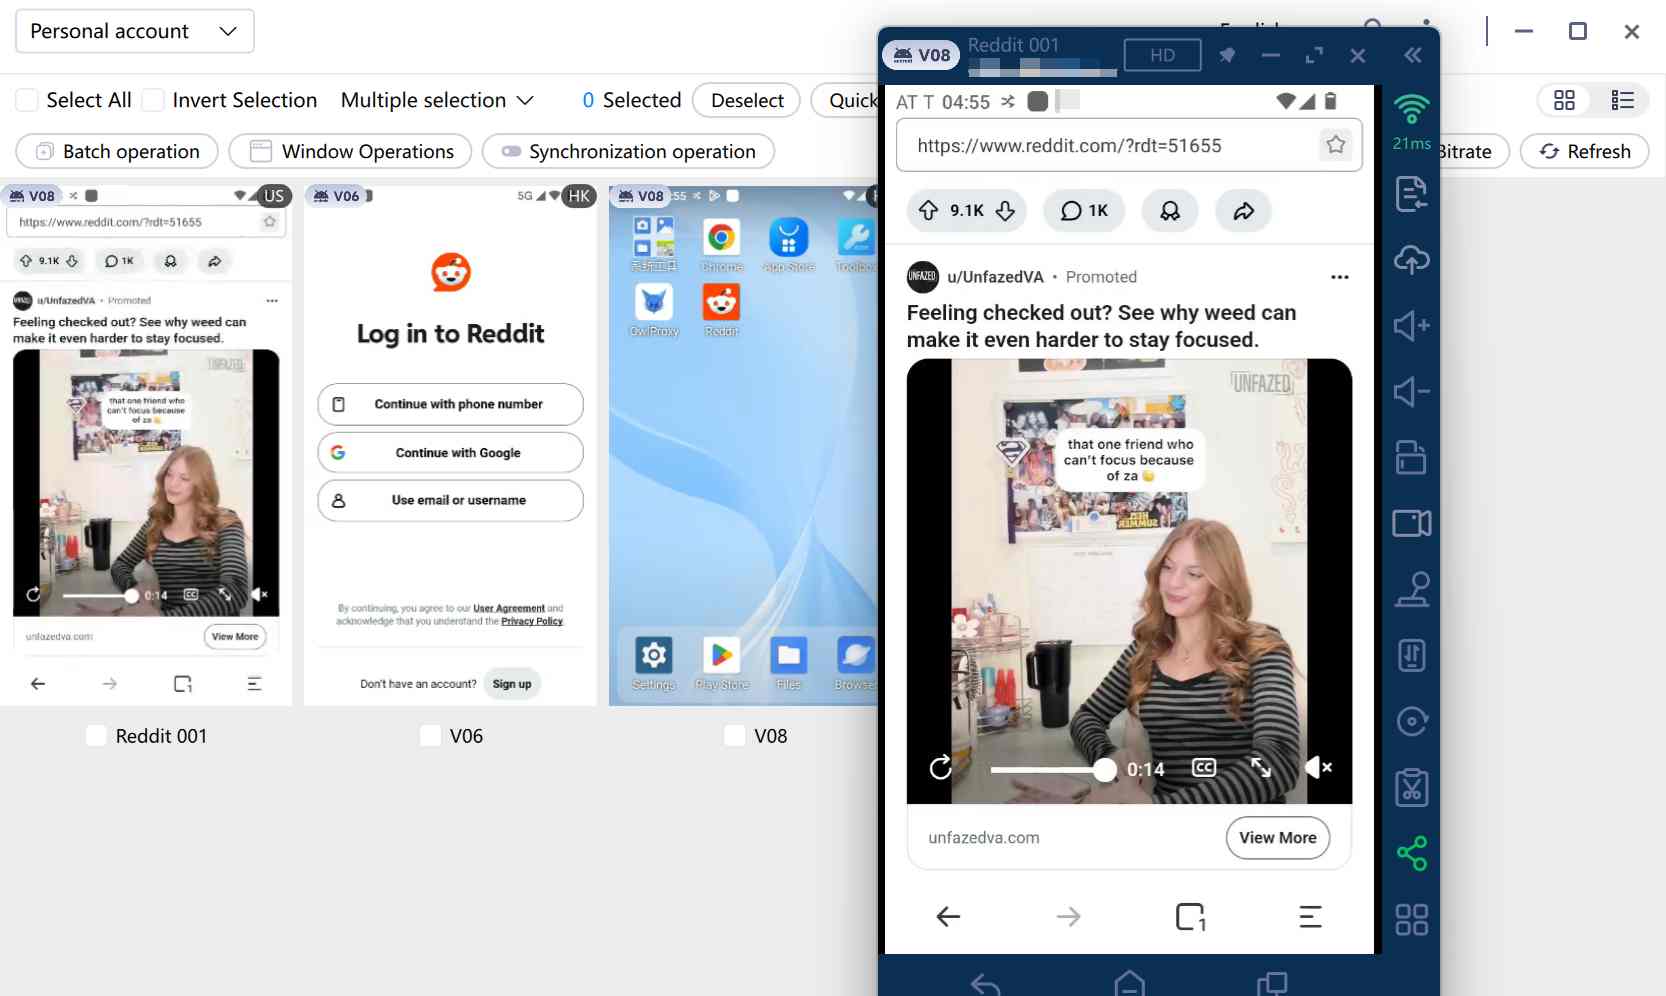
Task: Open the Multiple selection dropdown
Action: point(436,100)
